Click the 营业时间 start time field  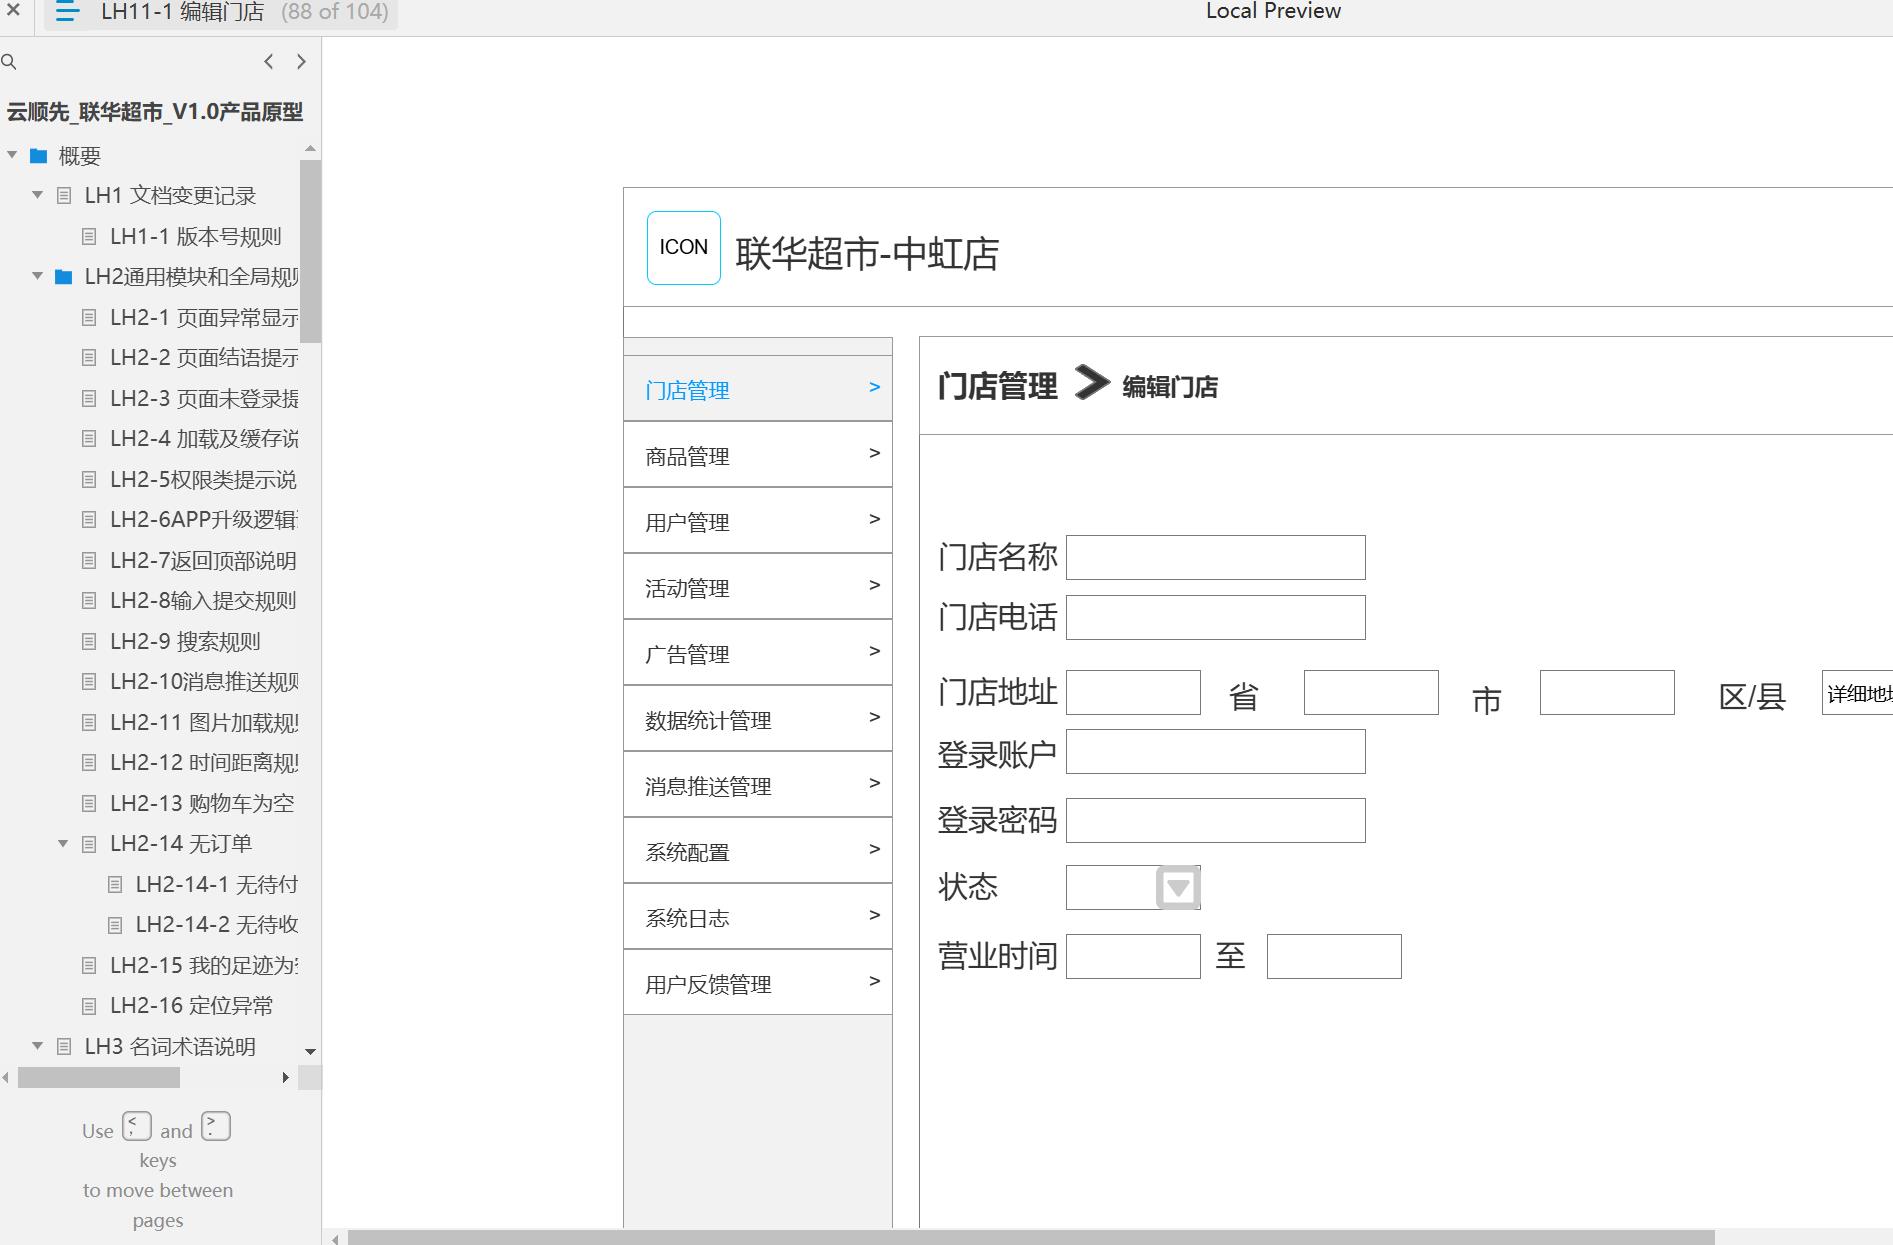click(1134, 957)
